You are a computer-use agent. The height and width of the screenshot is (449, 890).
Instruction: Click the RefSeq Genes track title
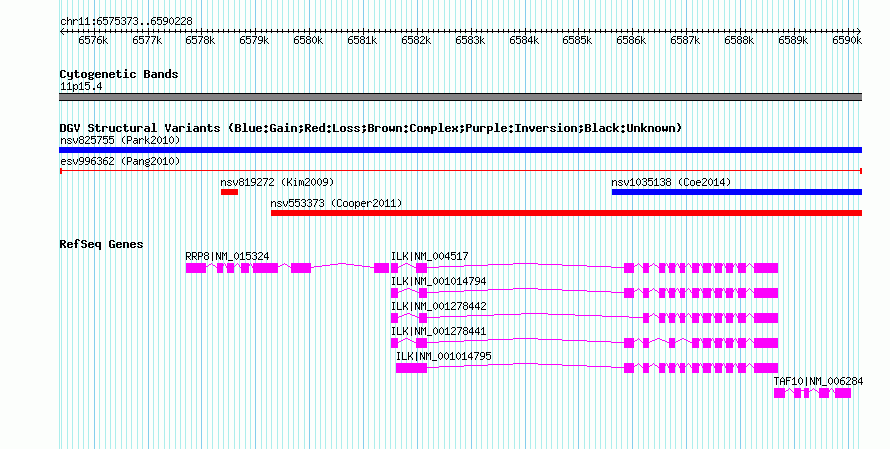coord(101,244)
